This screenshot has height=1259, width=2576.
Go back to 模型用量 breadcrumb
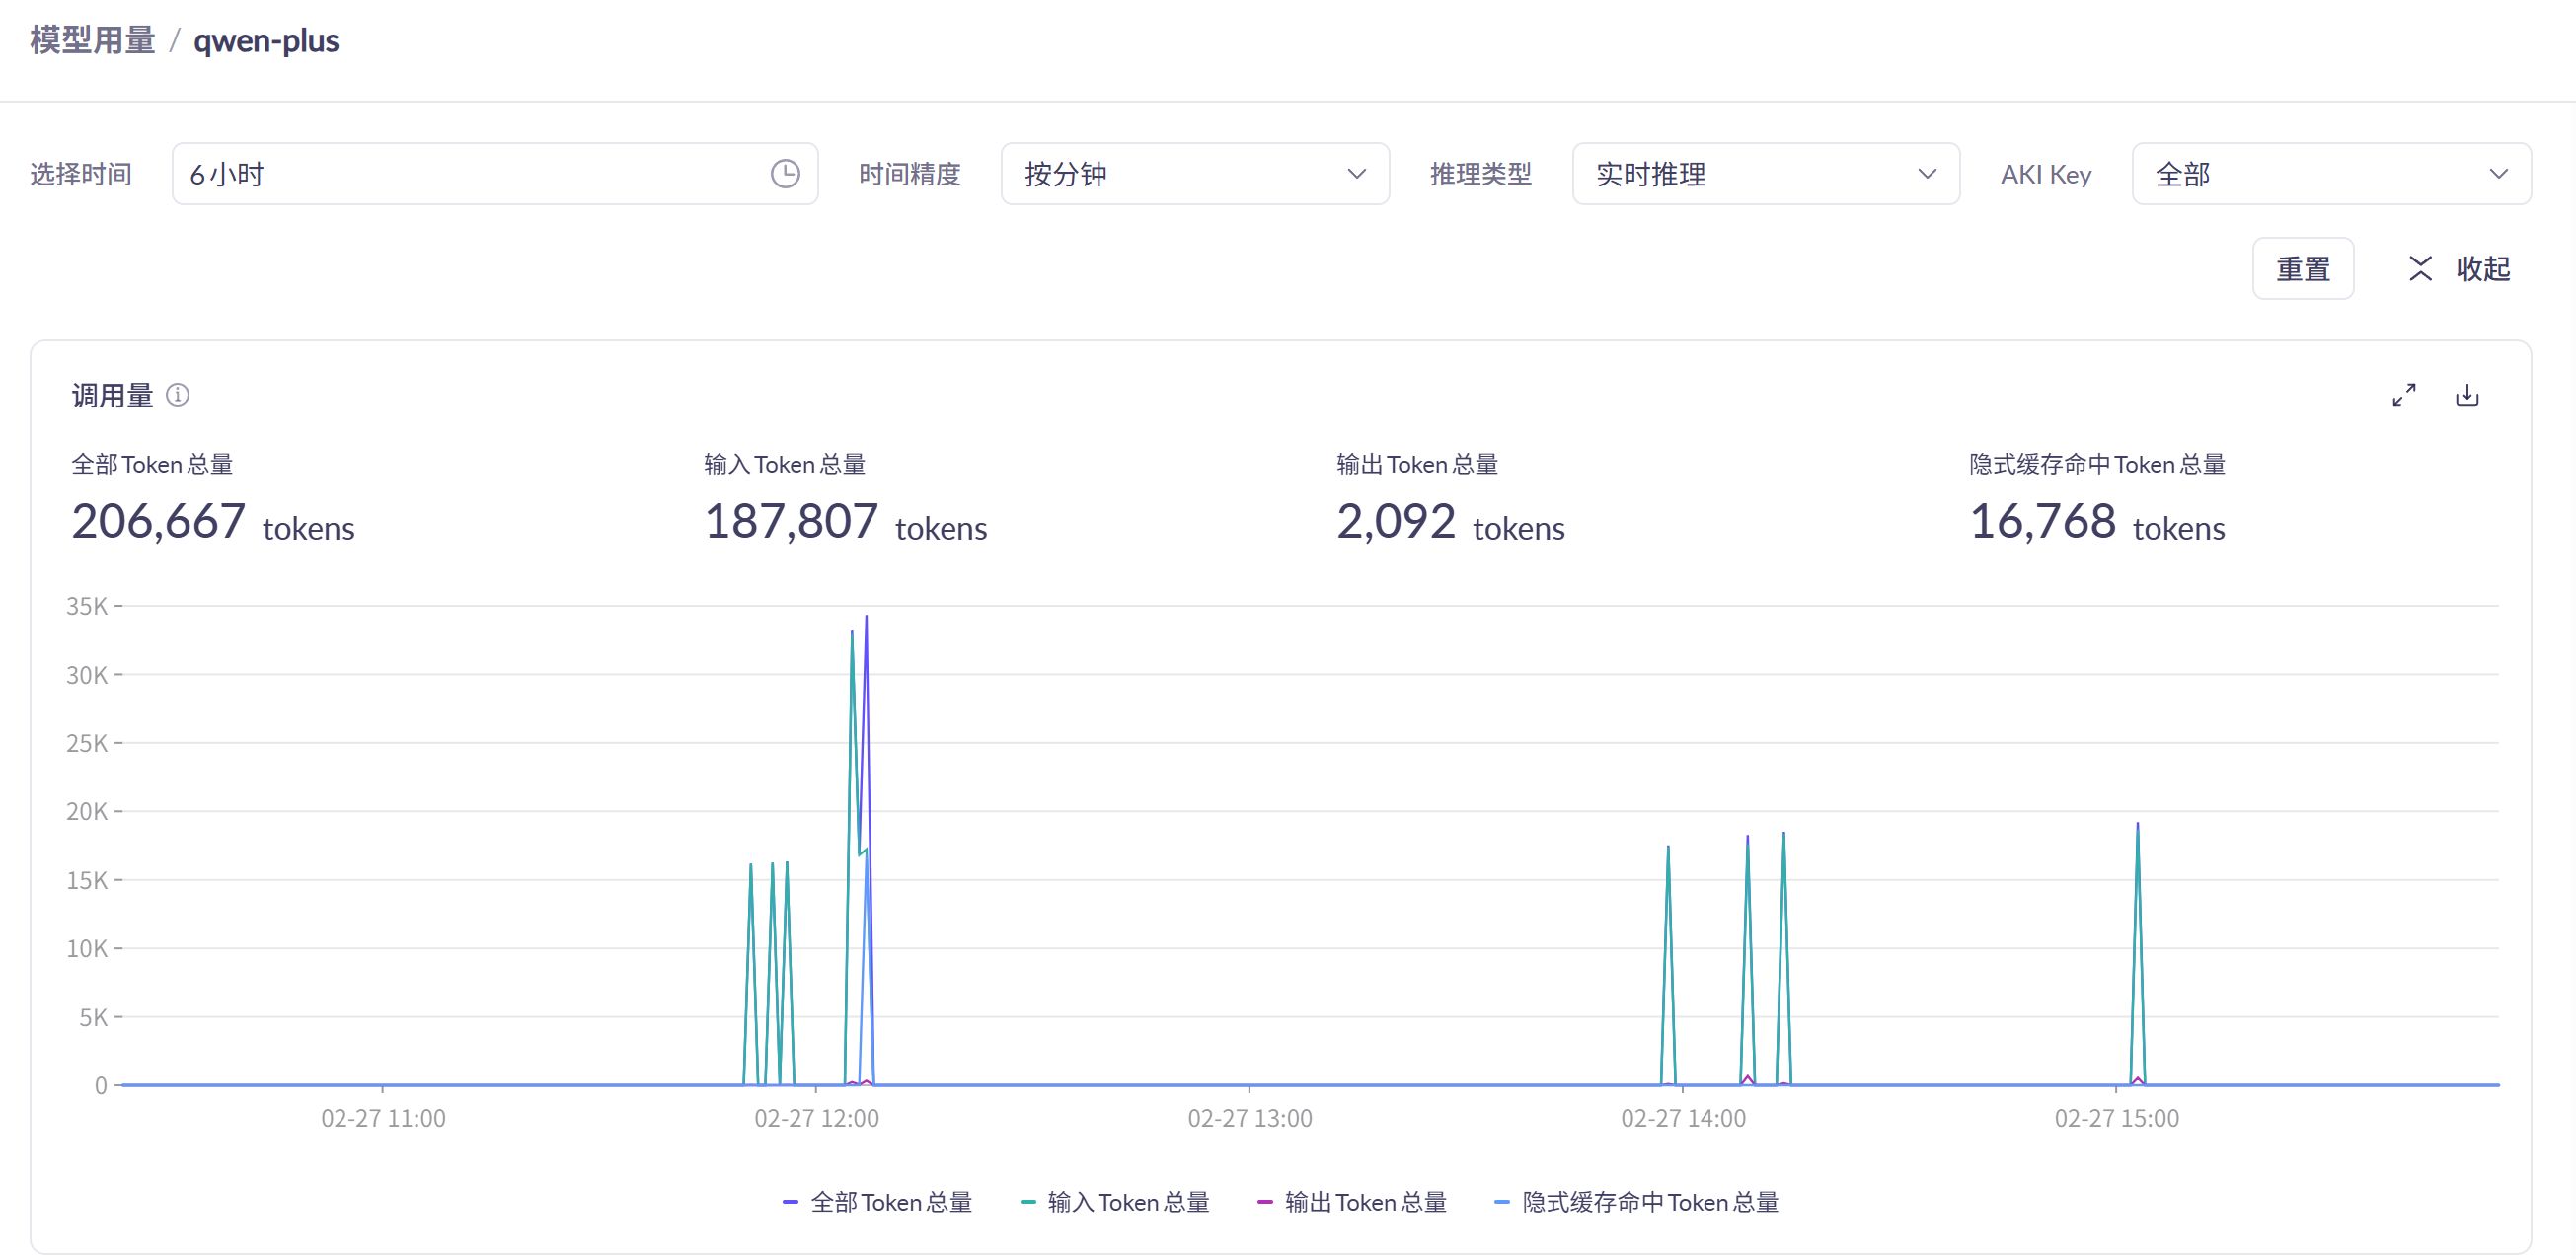point(92,41)
